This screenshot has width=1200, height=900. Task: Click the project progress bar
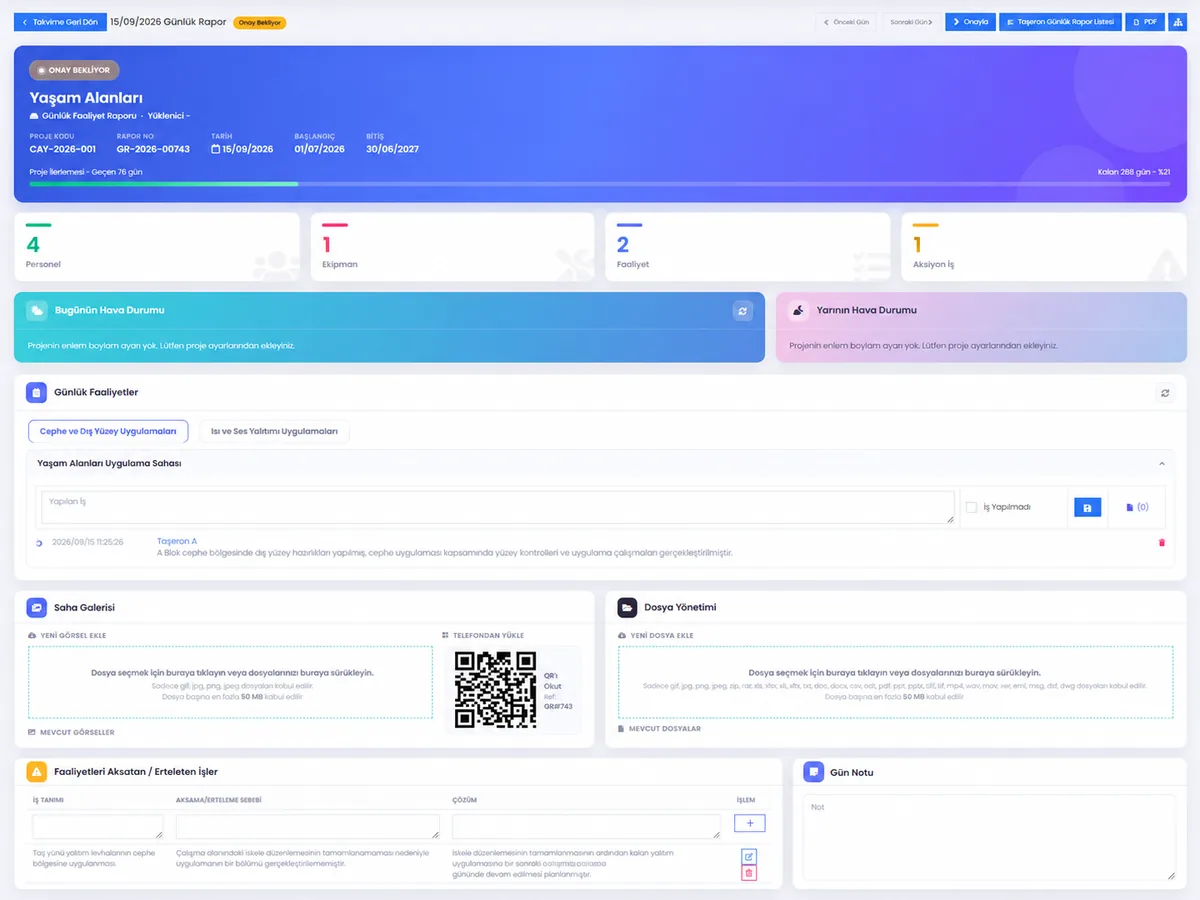(600, 184)
